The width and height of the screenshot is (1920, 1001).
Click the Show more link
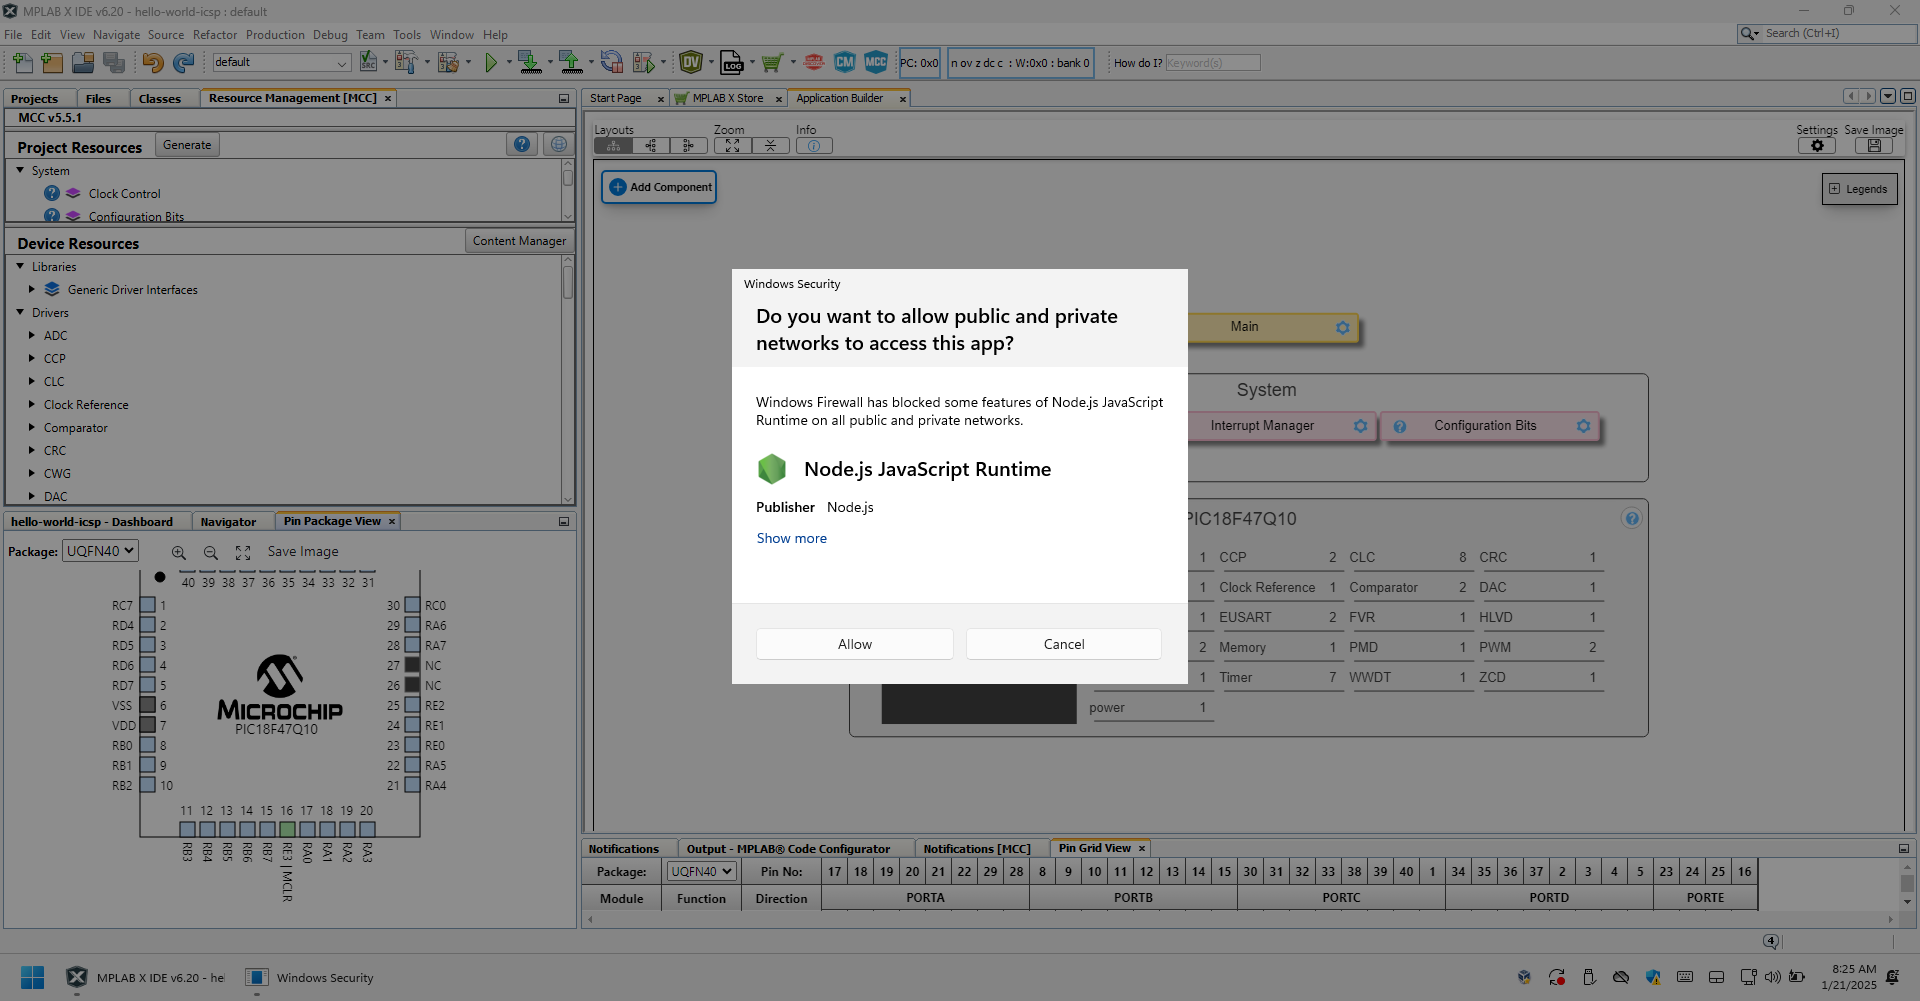(792, 538)
